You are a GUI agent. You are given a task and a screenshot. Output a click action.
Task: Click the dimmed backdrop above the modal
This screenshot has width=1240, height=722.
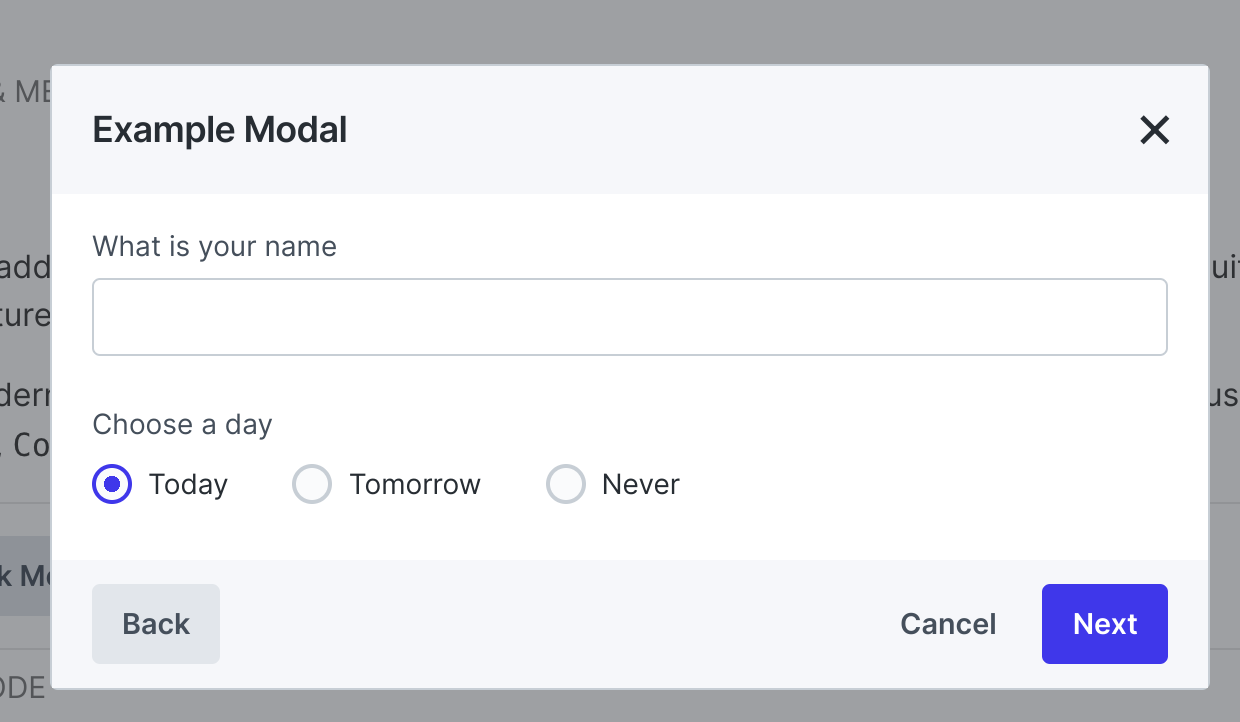tap(620, 30)
